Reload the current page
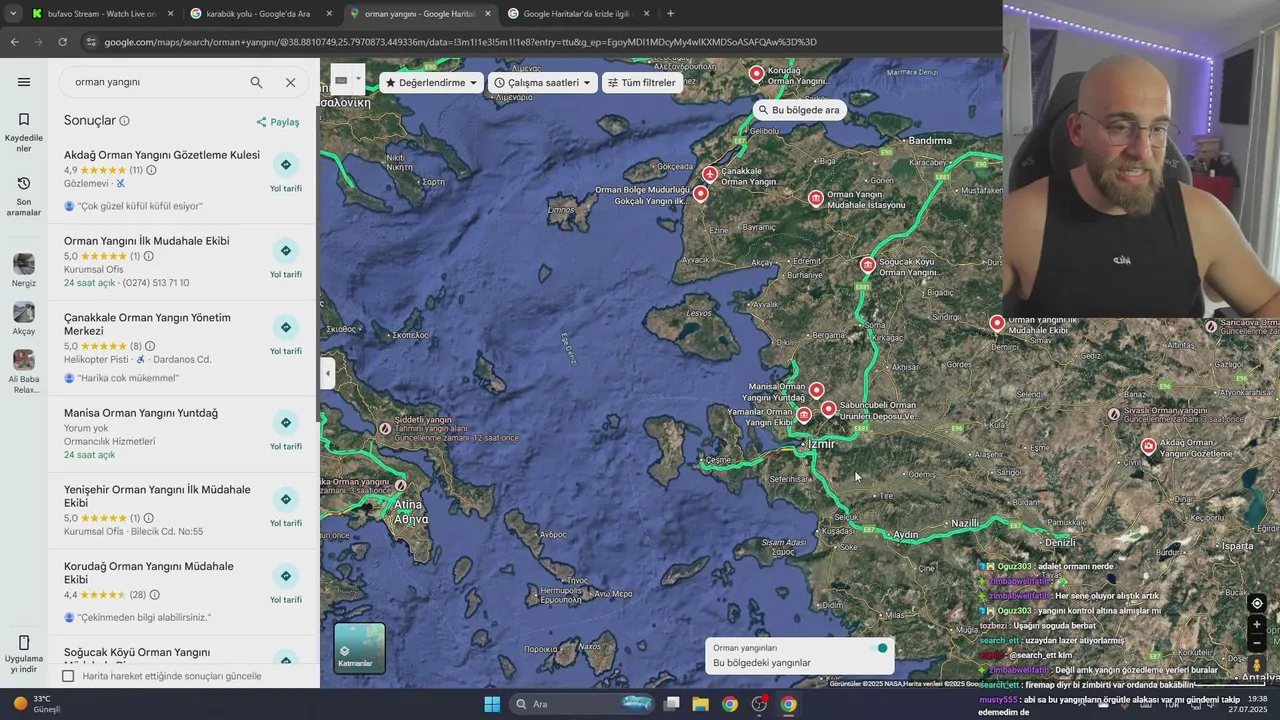 coord(62,42)
